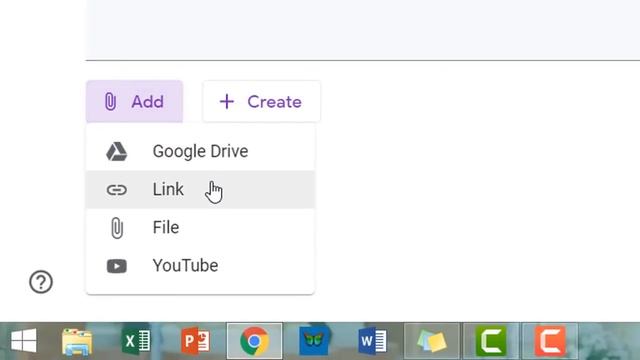Select YouTube from the Add menu

[x=200, y=266]
